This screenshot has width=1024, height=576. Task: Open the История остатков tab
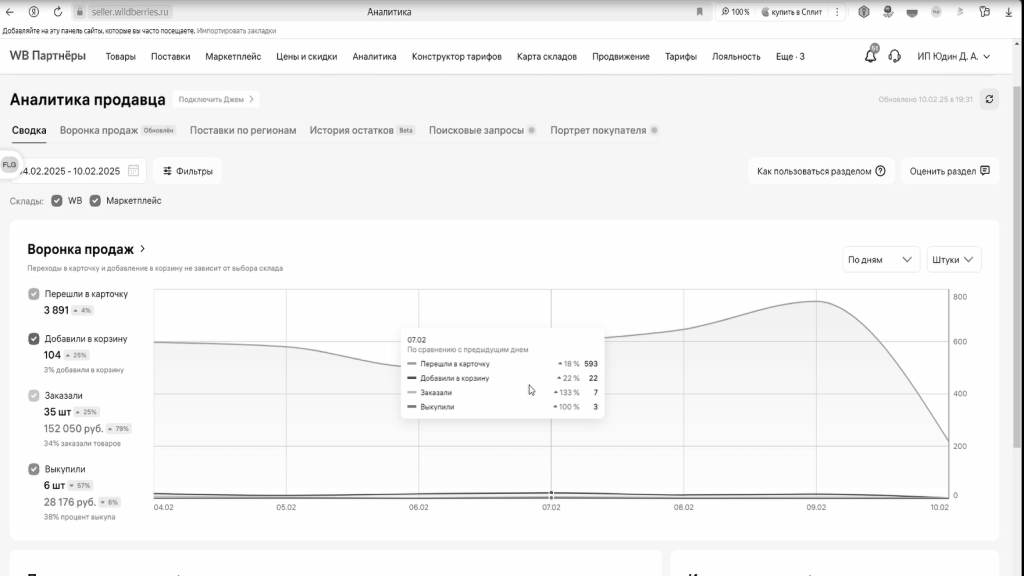tap(362, 131)
